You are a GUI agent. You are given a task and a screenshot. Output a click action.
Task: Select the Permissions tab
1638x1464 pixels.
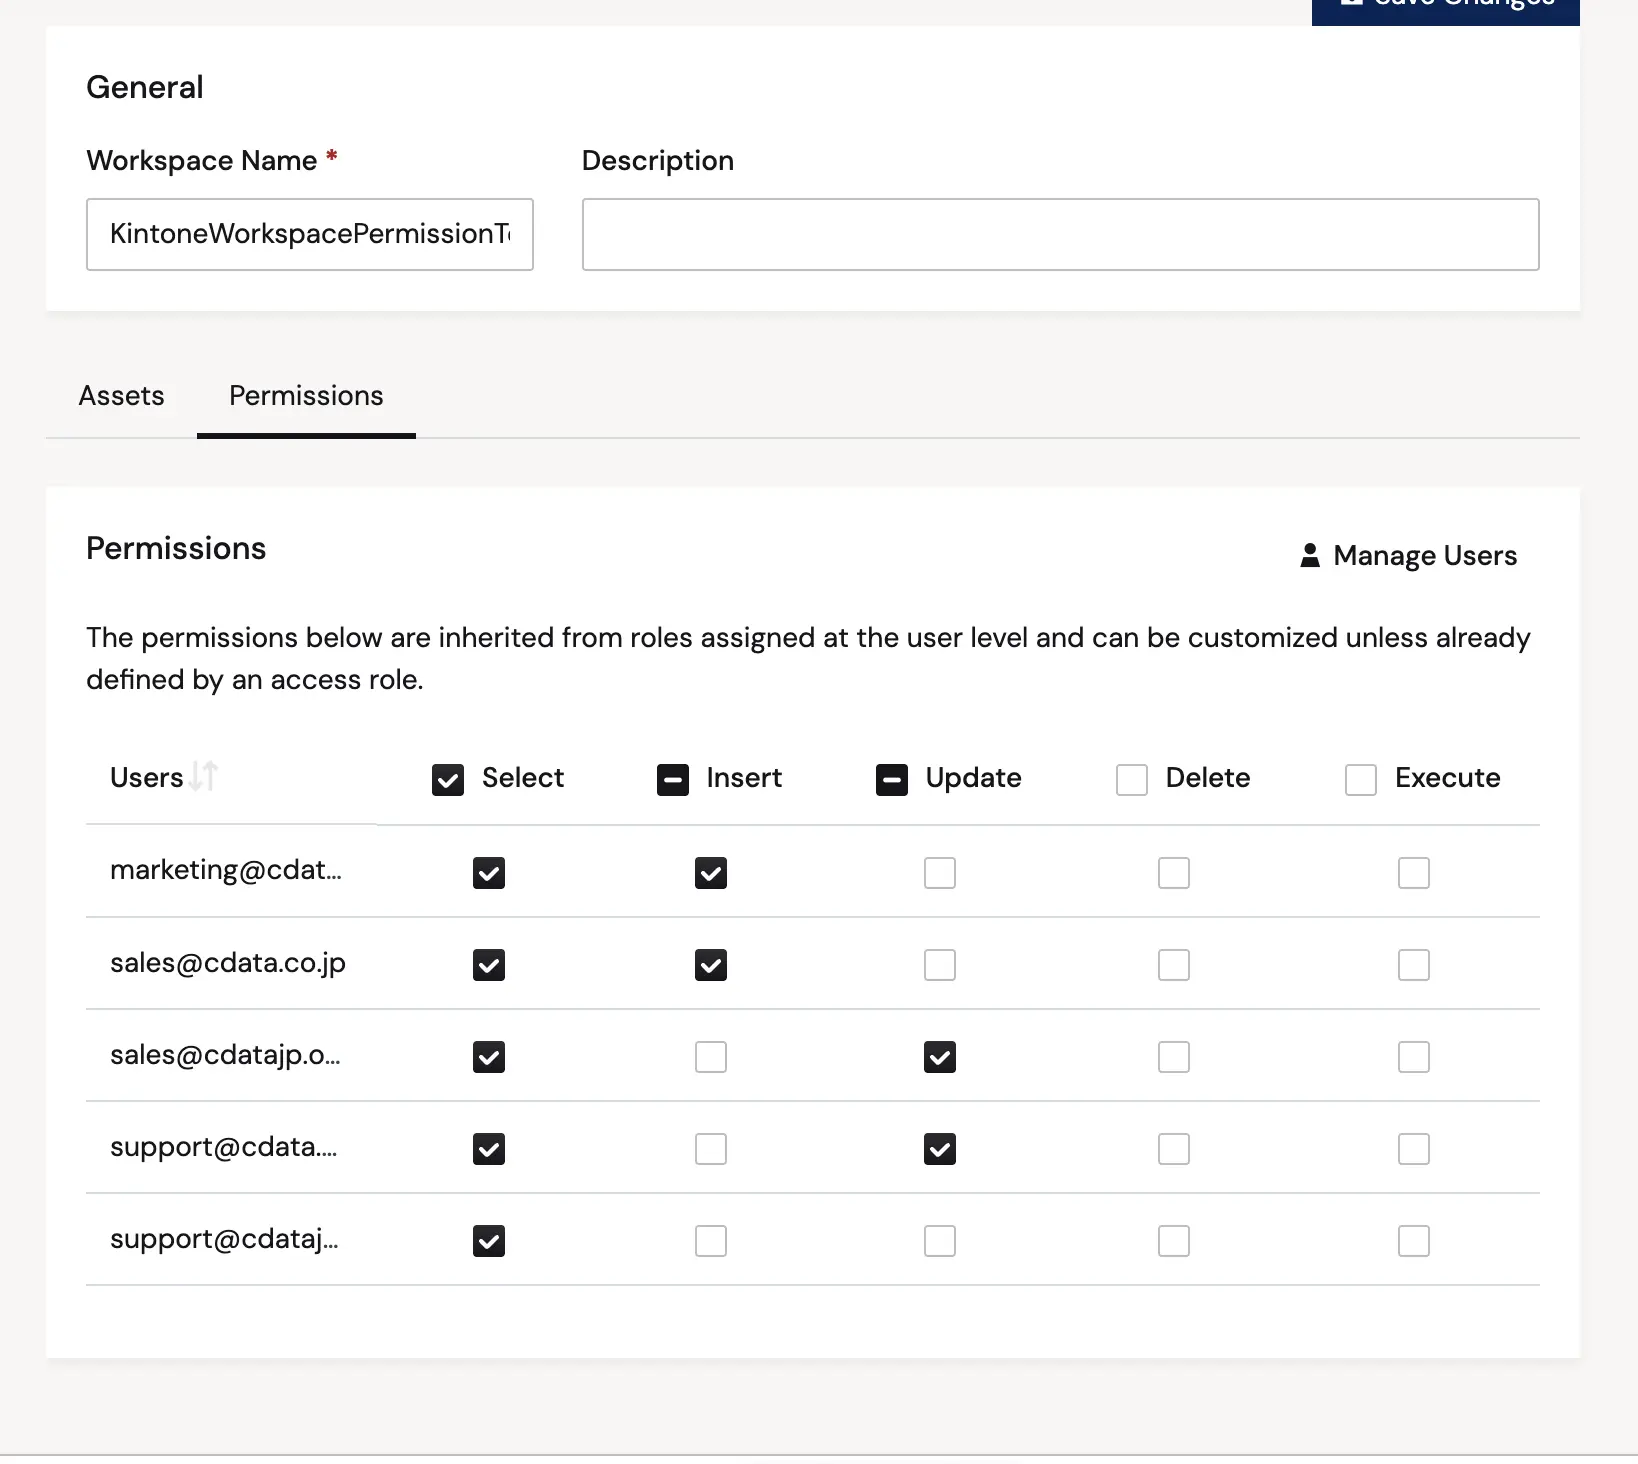coord(306,396)
